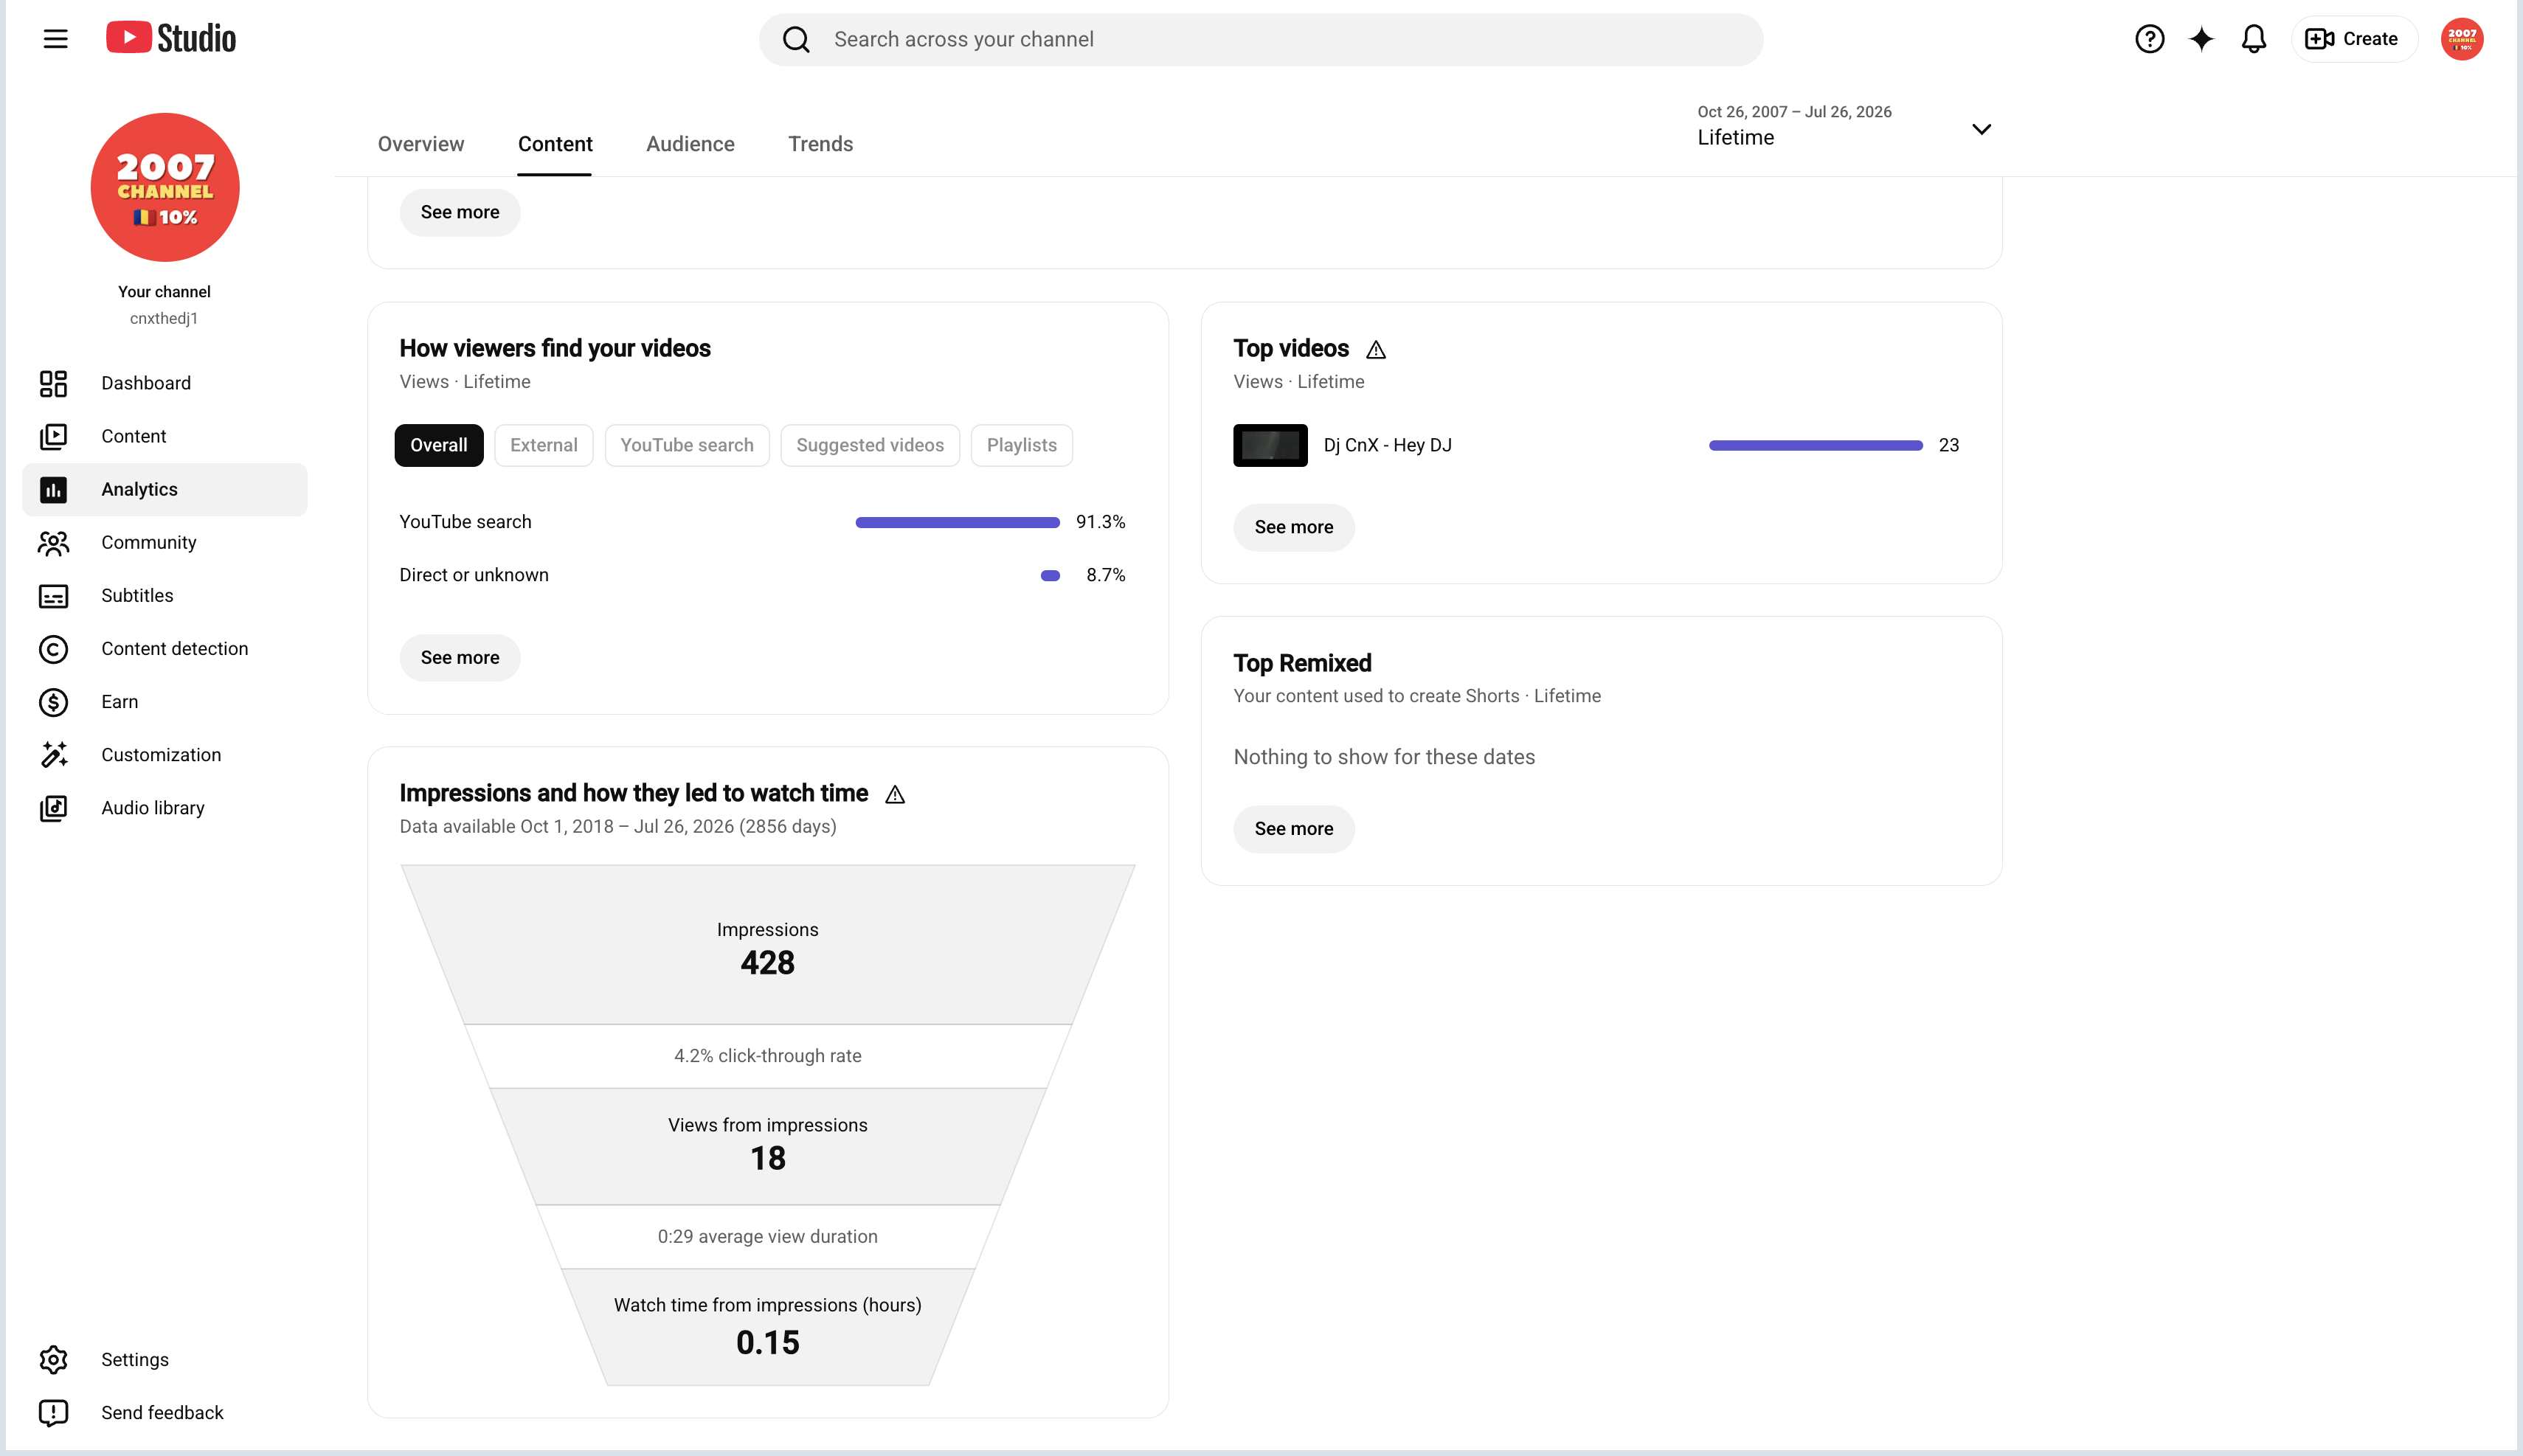Click the Watch time from impressions segment
Screen dimensions: 2523x1456
767,1327
